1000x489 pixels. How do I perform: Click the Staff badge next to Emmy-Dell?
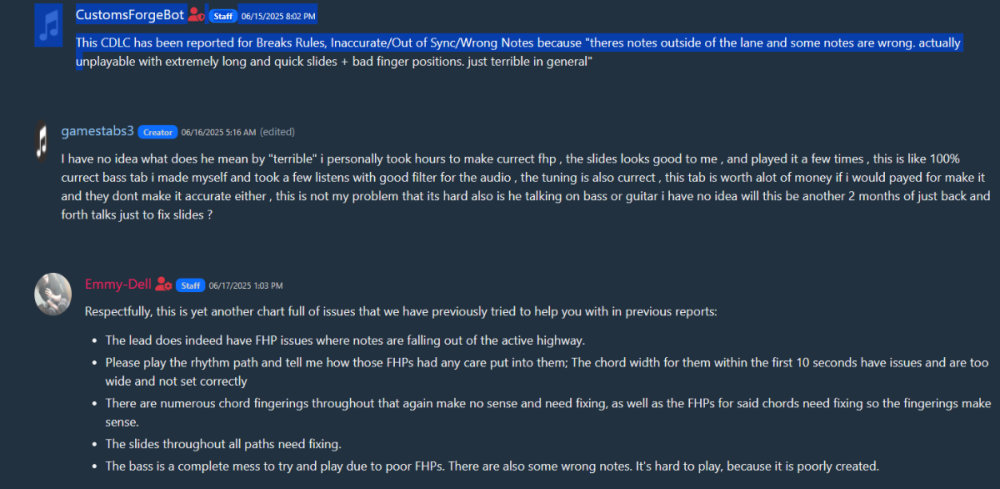(190, 285)
